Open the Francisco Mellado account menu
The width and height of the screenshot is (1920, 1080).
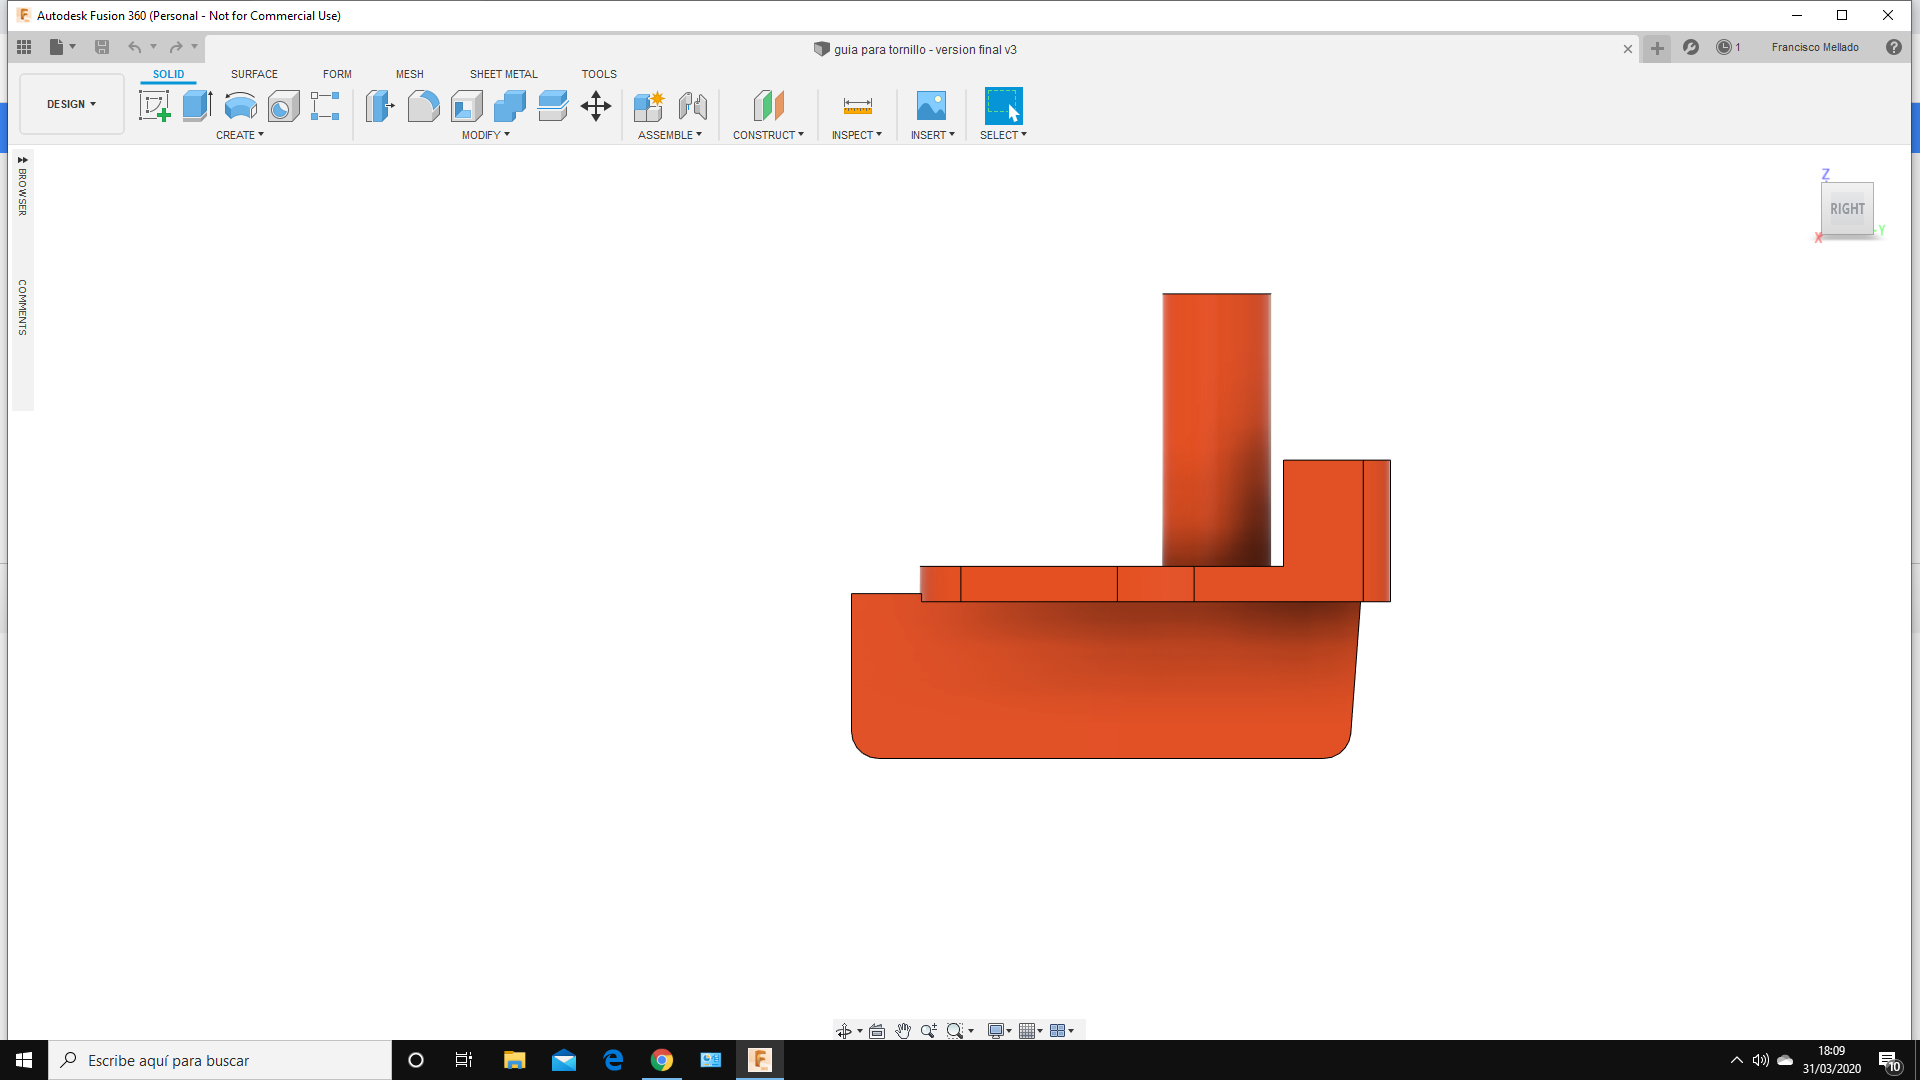[x=1814, y=47]
